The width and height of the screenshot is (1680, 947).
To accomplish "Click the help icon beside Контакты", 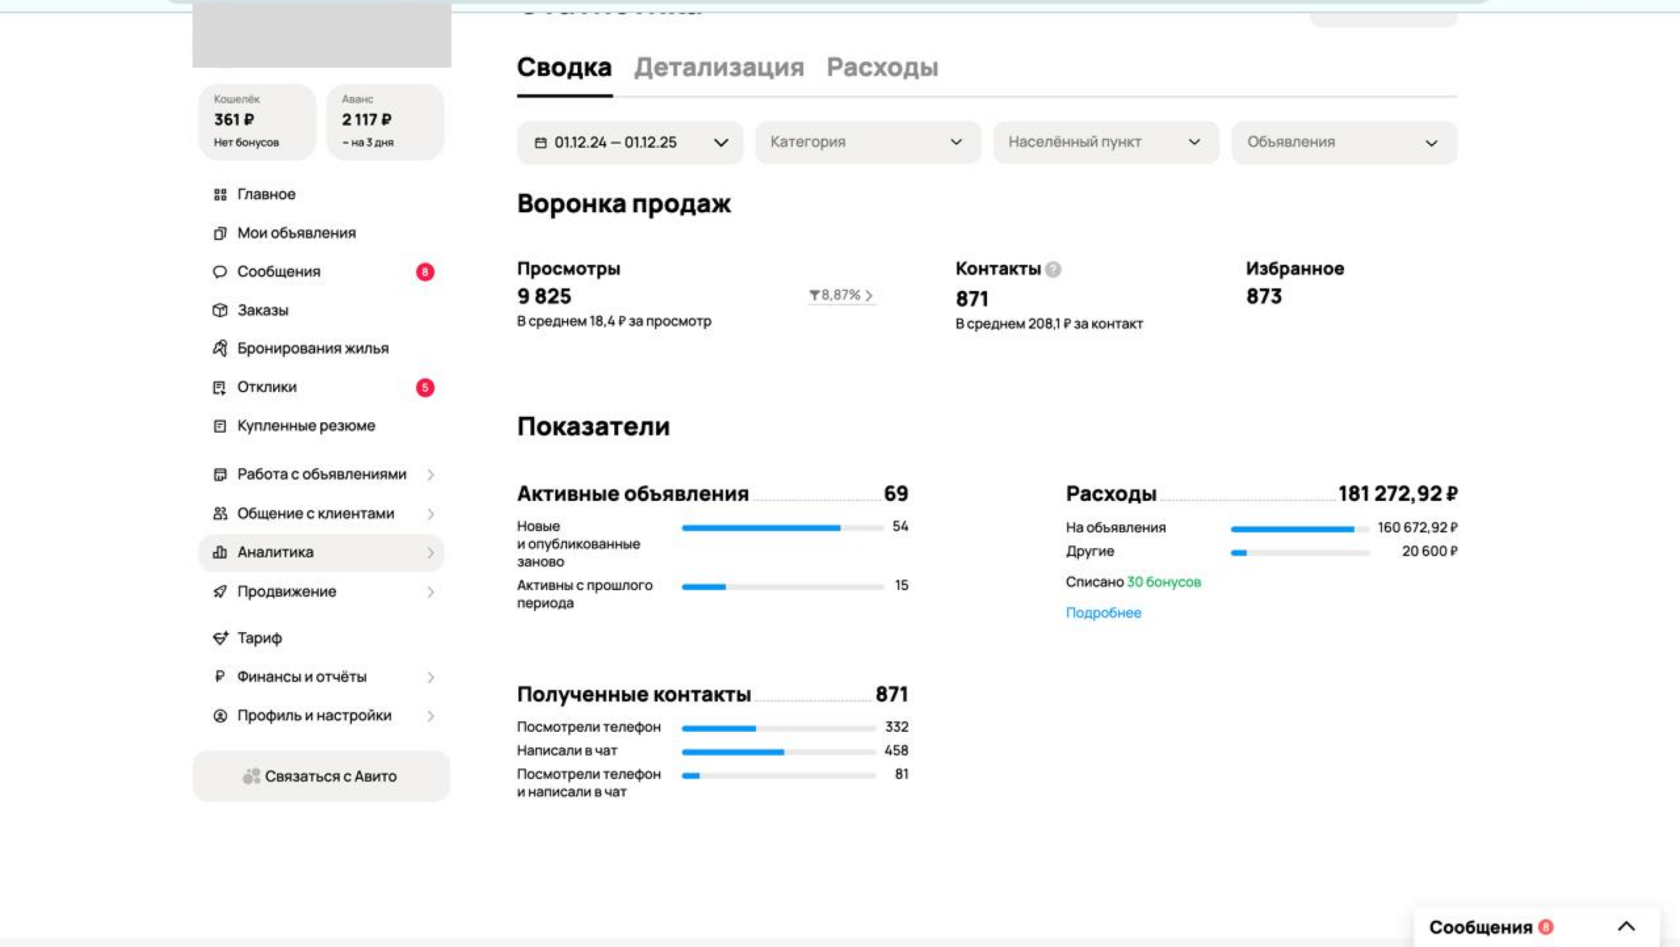I will point(1053,269).
